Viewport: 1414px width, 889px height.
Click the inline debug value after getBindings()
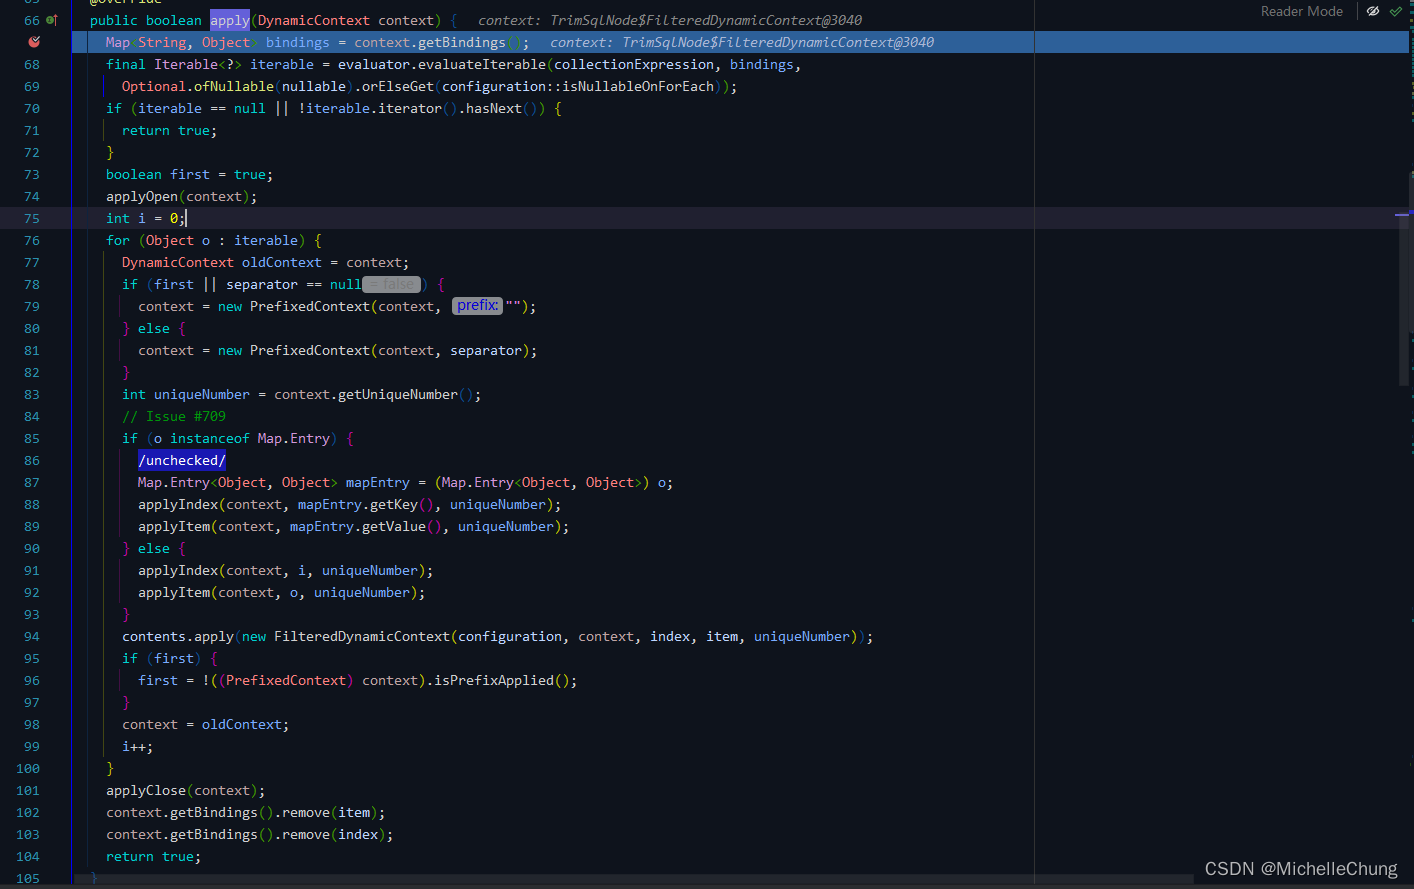tap(742, 42)
